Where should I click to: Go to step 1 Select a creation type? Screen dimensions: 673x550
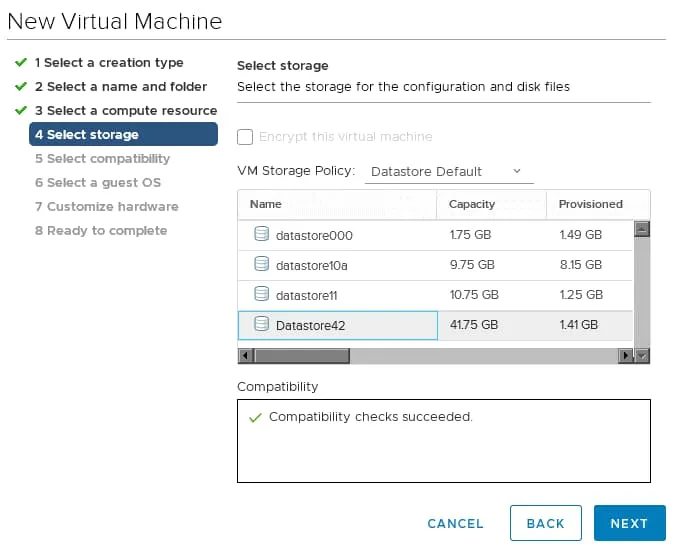[109, 62]
